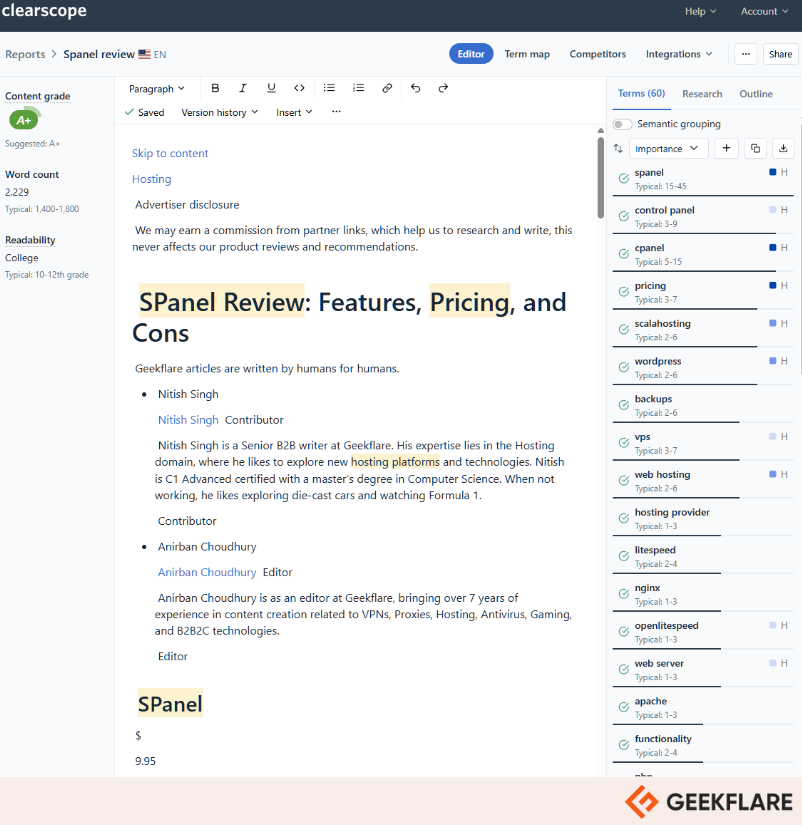Expand the Version history dropdown

click(x=219, y=112)
